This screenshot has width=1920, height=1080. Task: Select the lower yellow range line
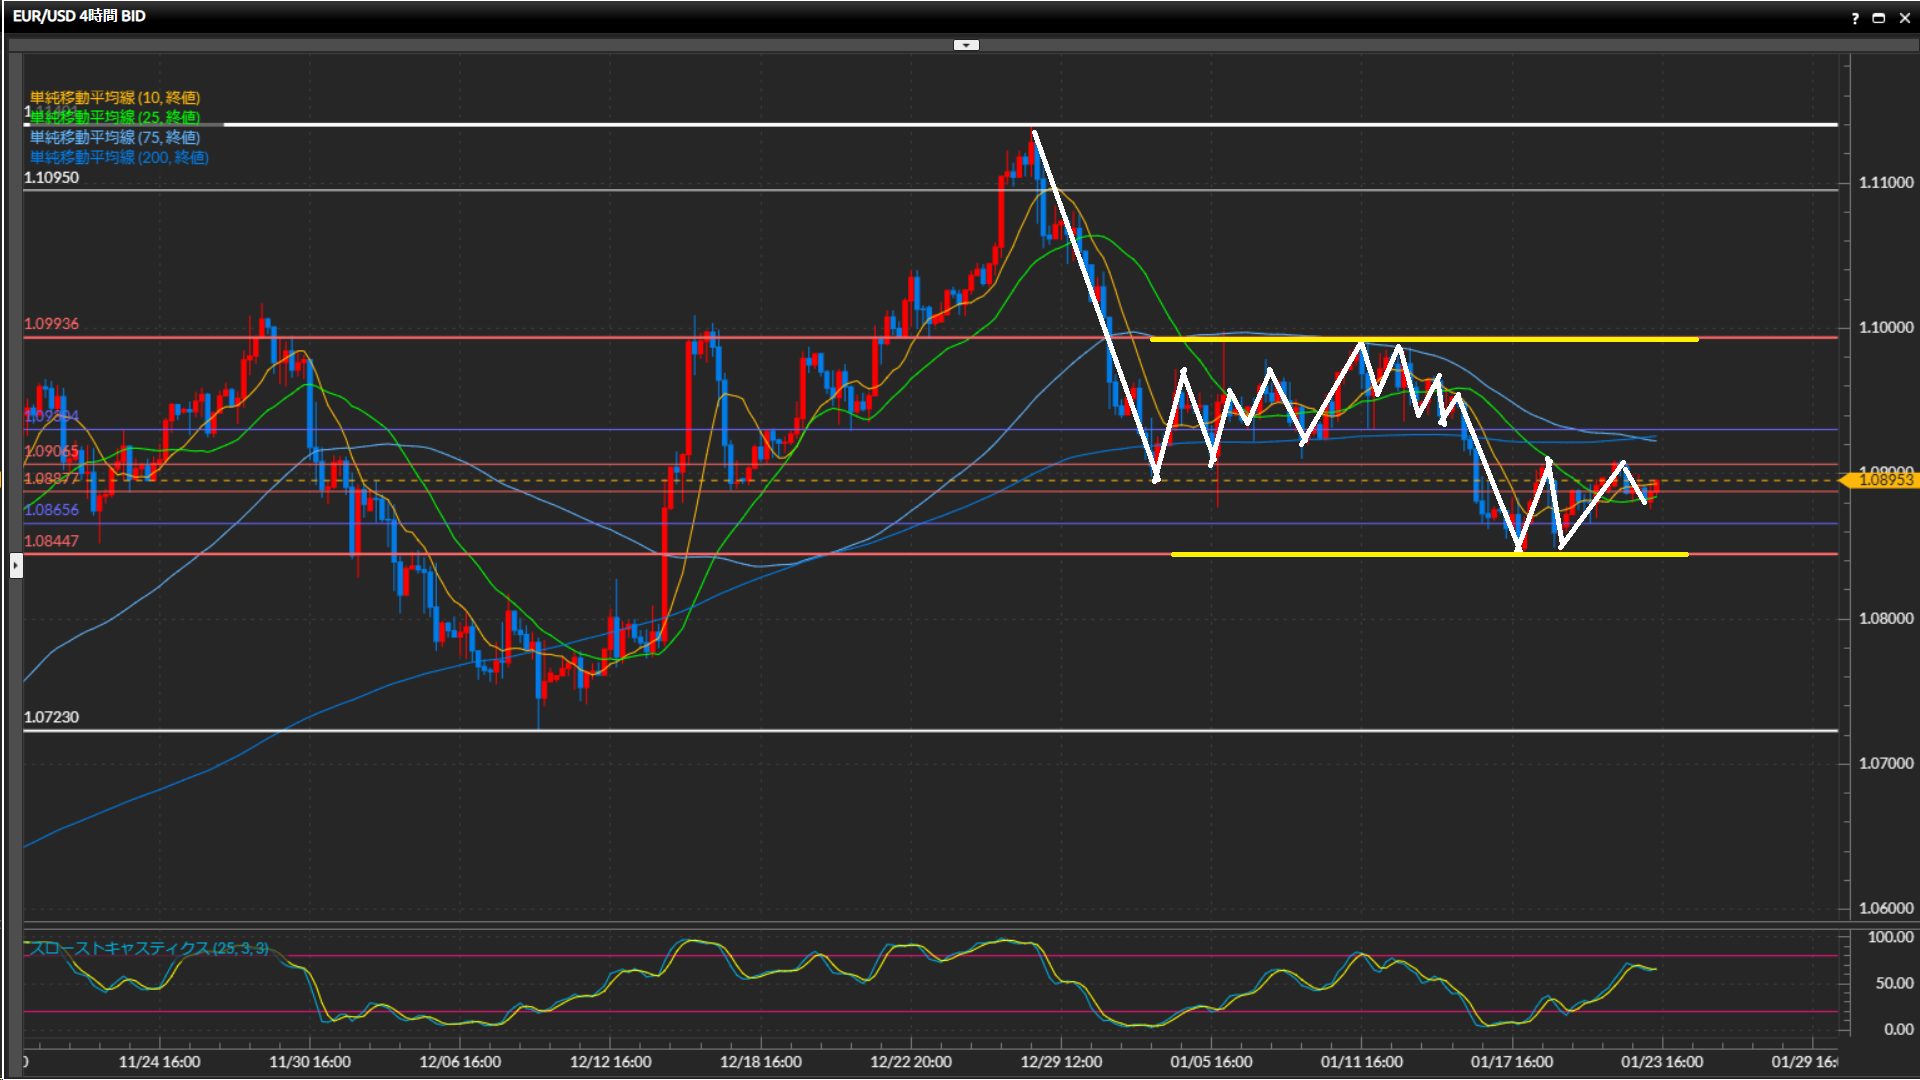[x=1350, y=554]
